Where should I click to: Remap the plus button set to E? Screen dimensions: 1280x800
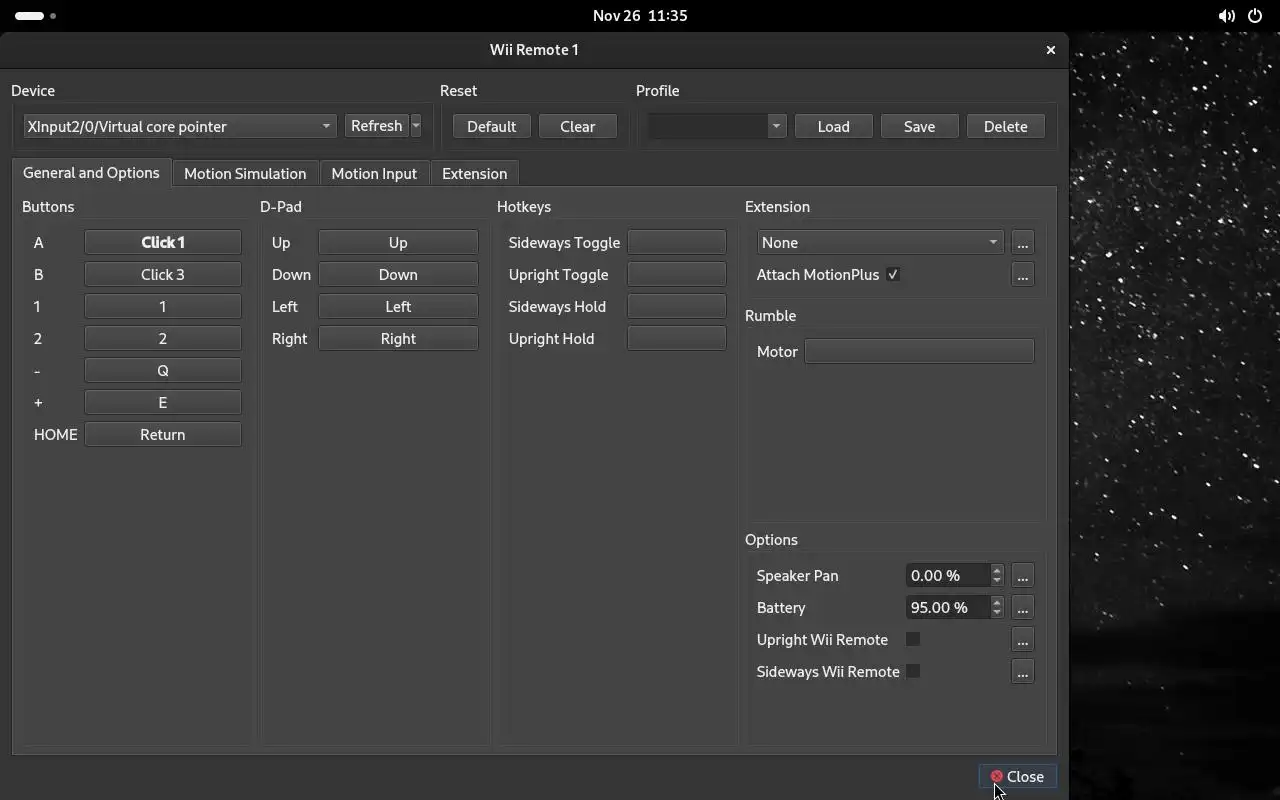pyautogui.click(x=163, y=402)
